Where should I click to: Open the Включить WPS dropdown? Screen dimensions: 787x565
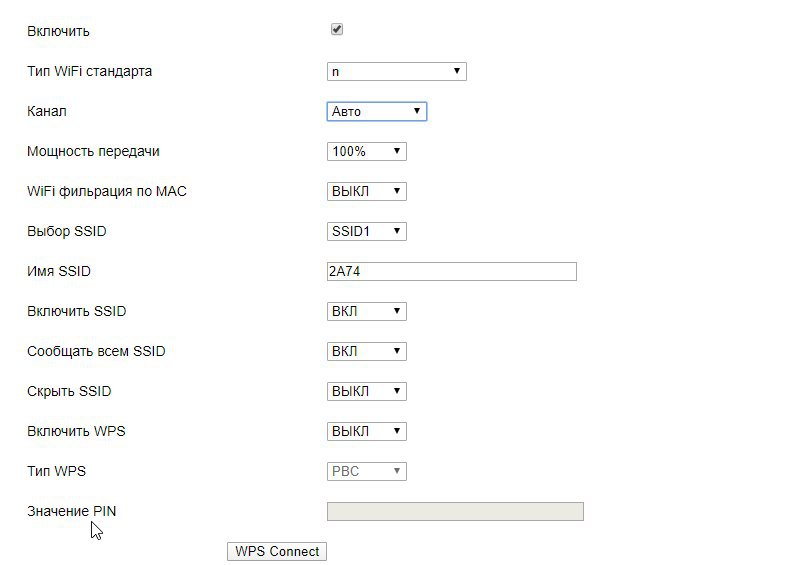coord(366,431)
